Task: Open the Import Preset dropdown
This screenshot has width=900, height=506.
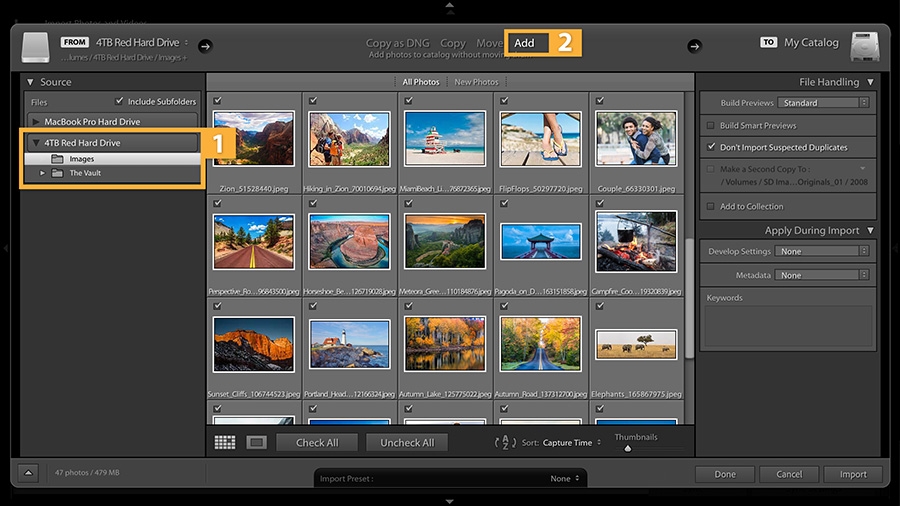Action: pyautogui.click(x=451, y=478)
